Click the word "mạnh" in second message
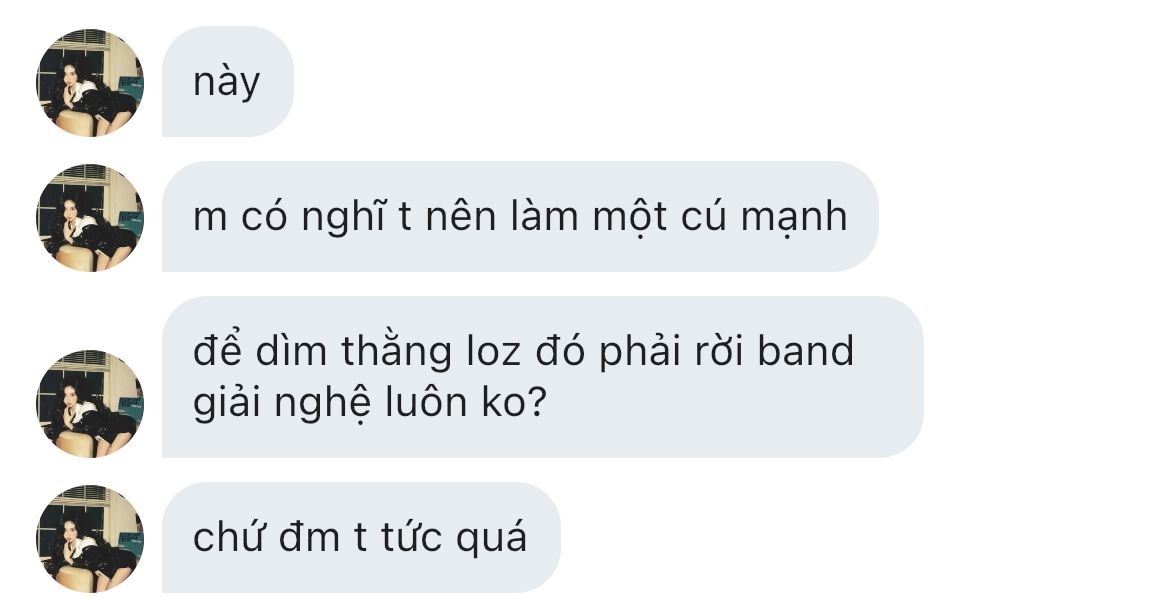Screen dimensions: 1170x610 tap(794, 217)
